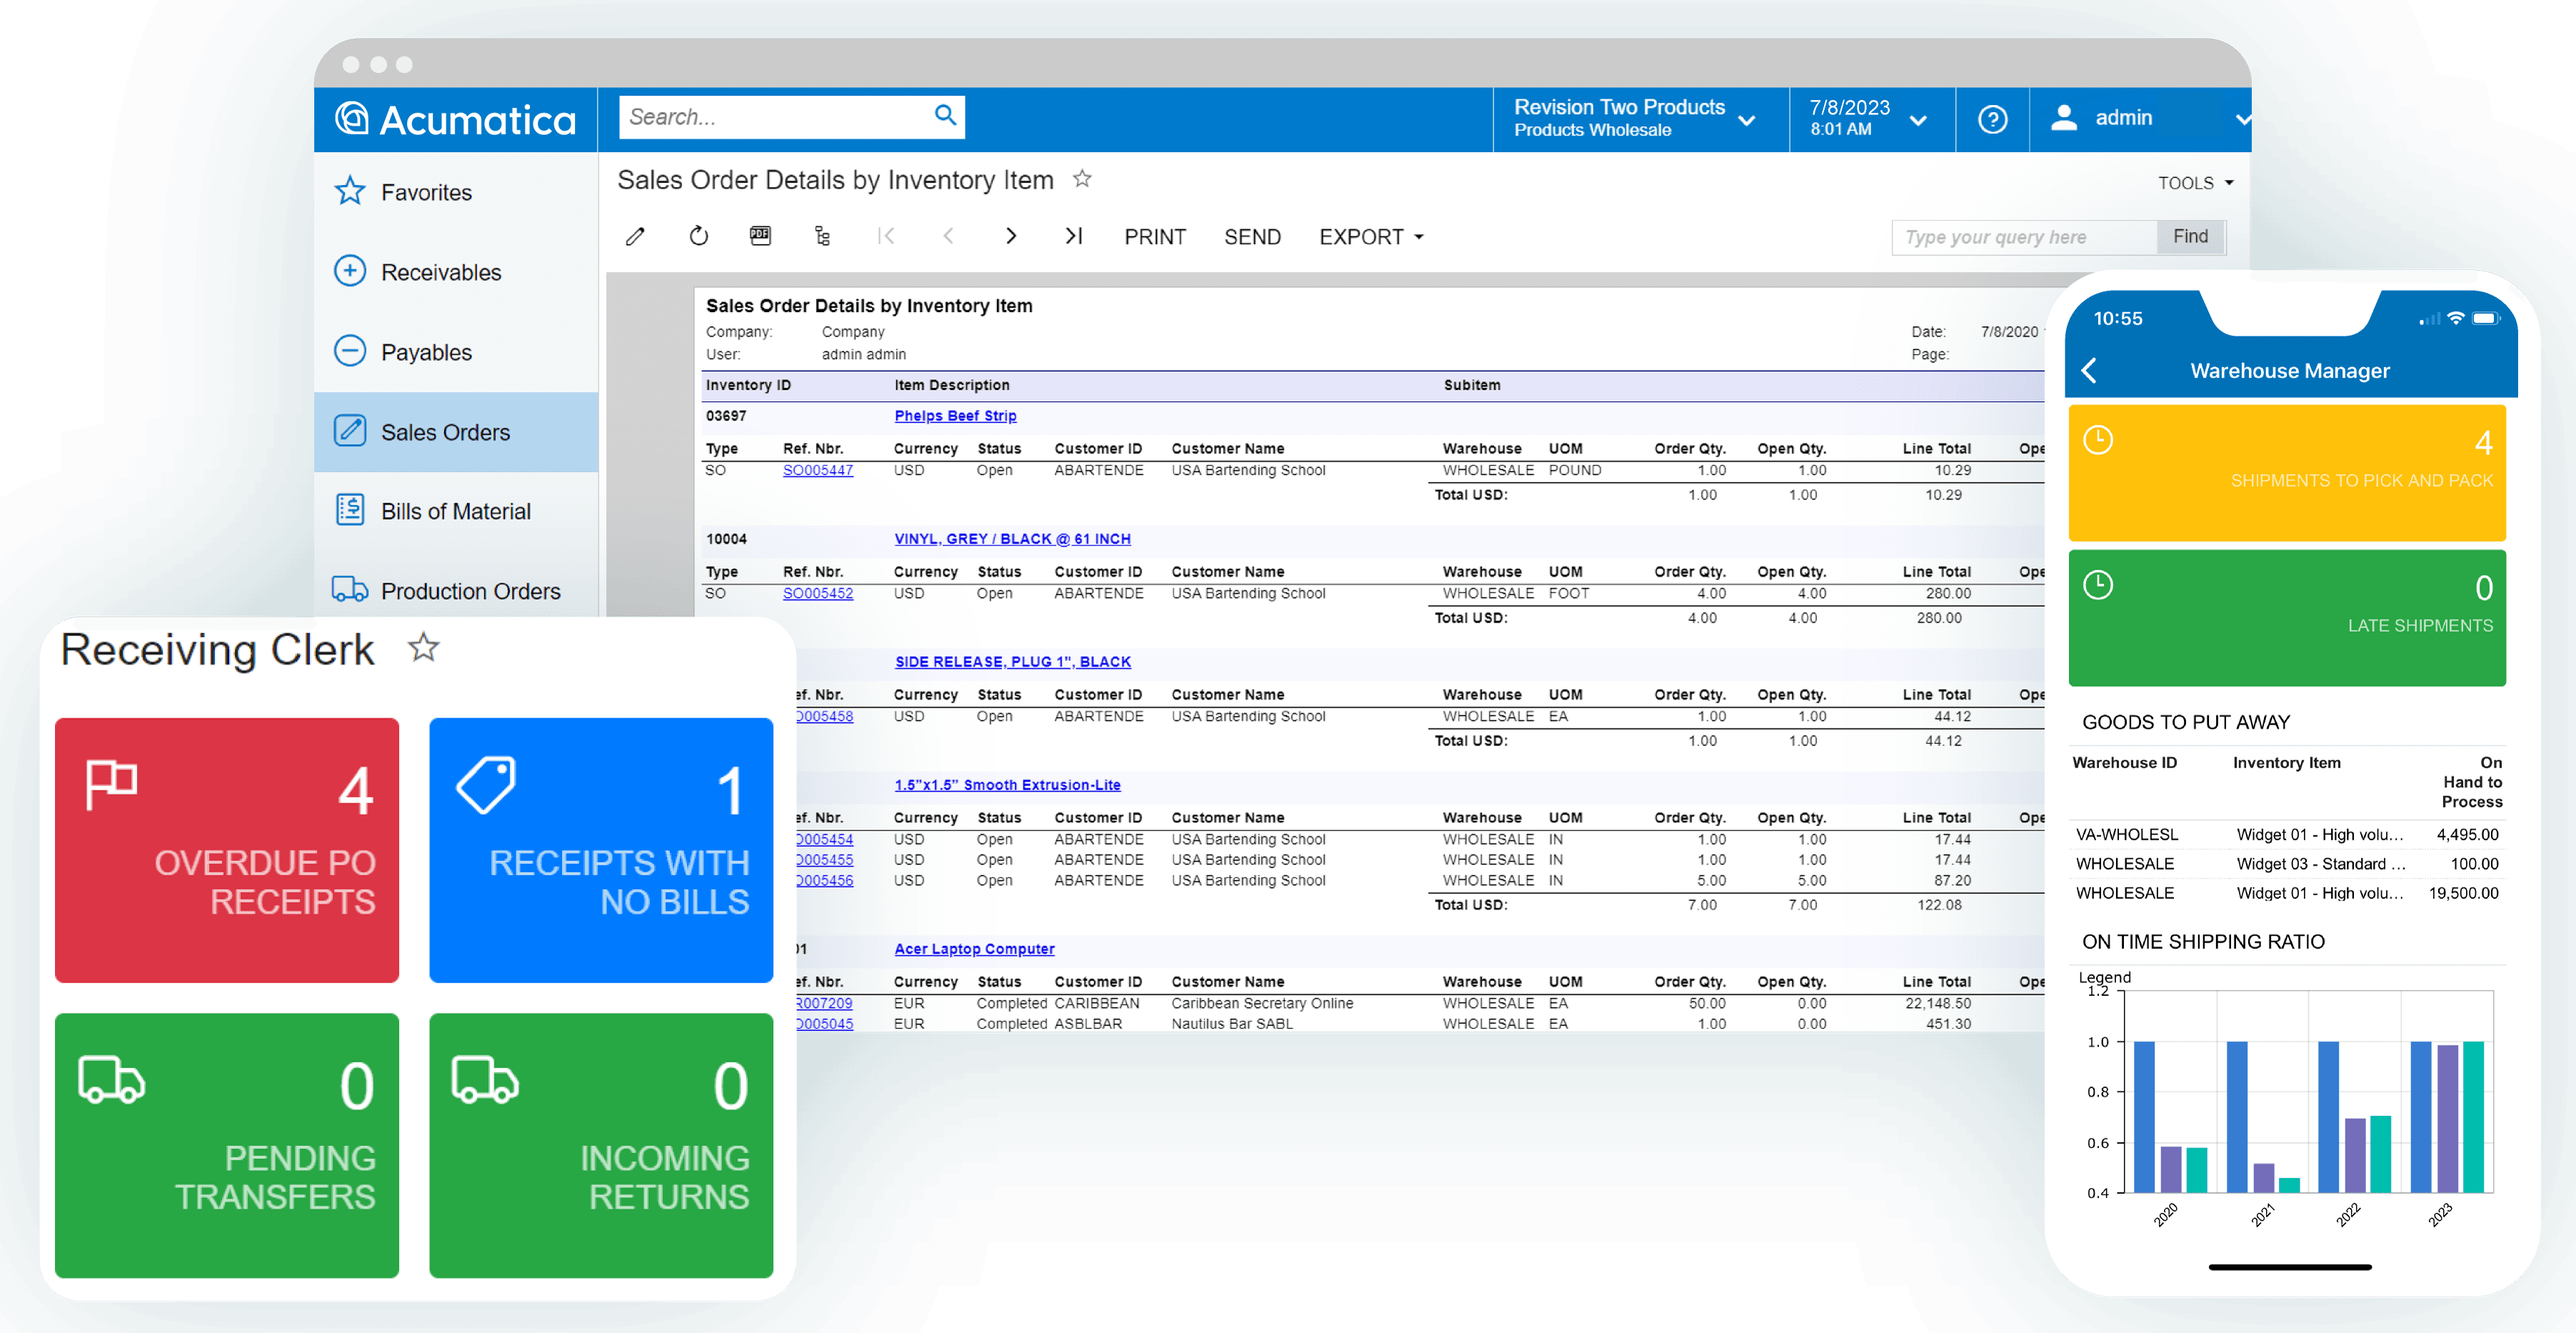Image resolution: width=2576 pixels, height=1333 pixels.
Task: Open 1.5"x1.5" Smooth Extrusion-Lite link
Action: click(1007, 785)
